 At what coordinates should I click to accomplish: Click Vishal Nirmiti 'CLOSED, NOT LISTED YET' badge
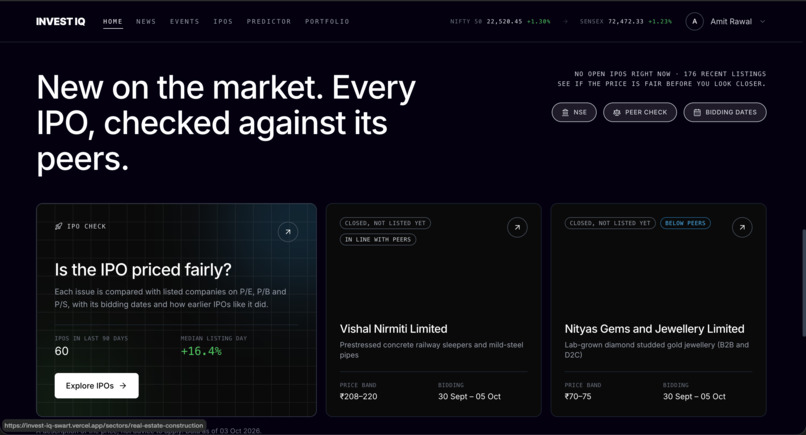(x=385, y=223)
